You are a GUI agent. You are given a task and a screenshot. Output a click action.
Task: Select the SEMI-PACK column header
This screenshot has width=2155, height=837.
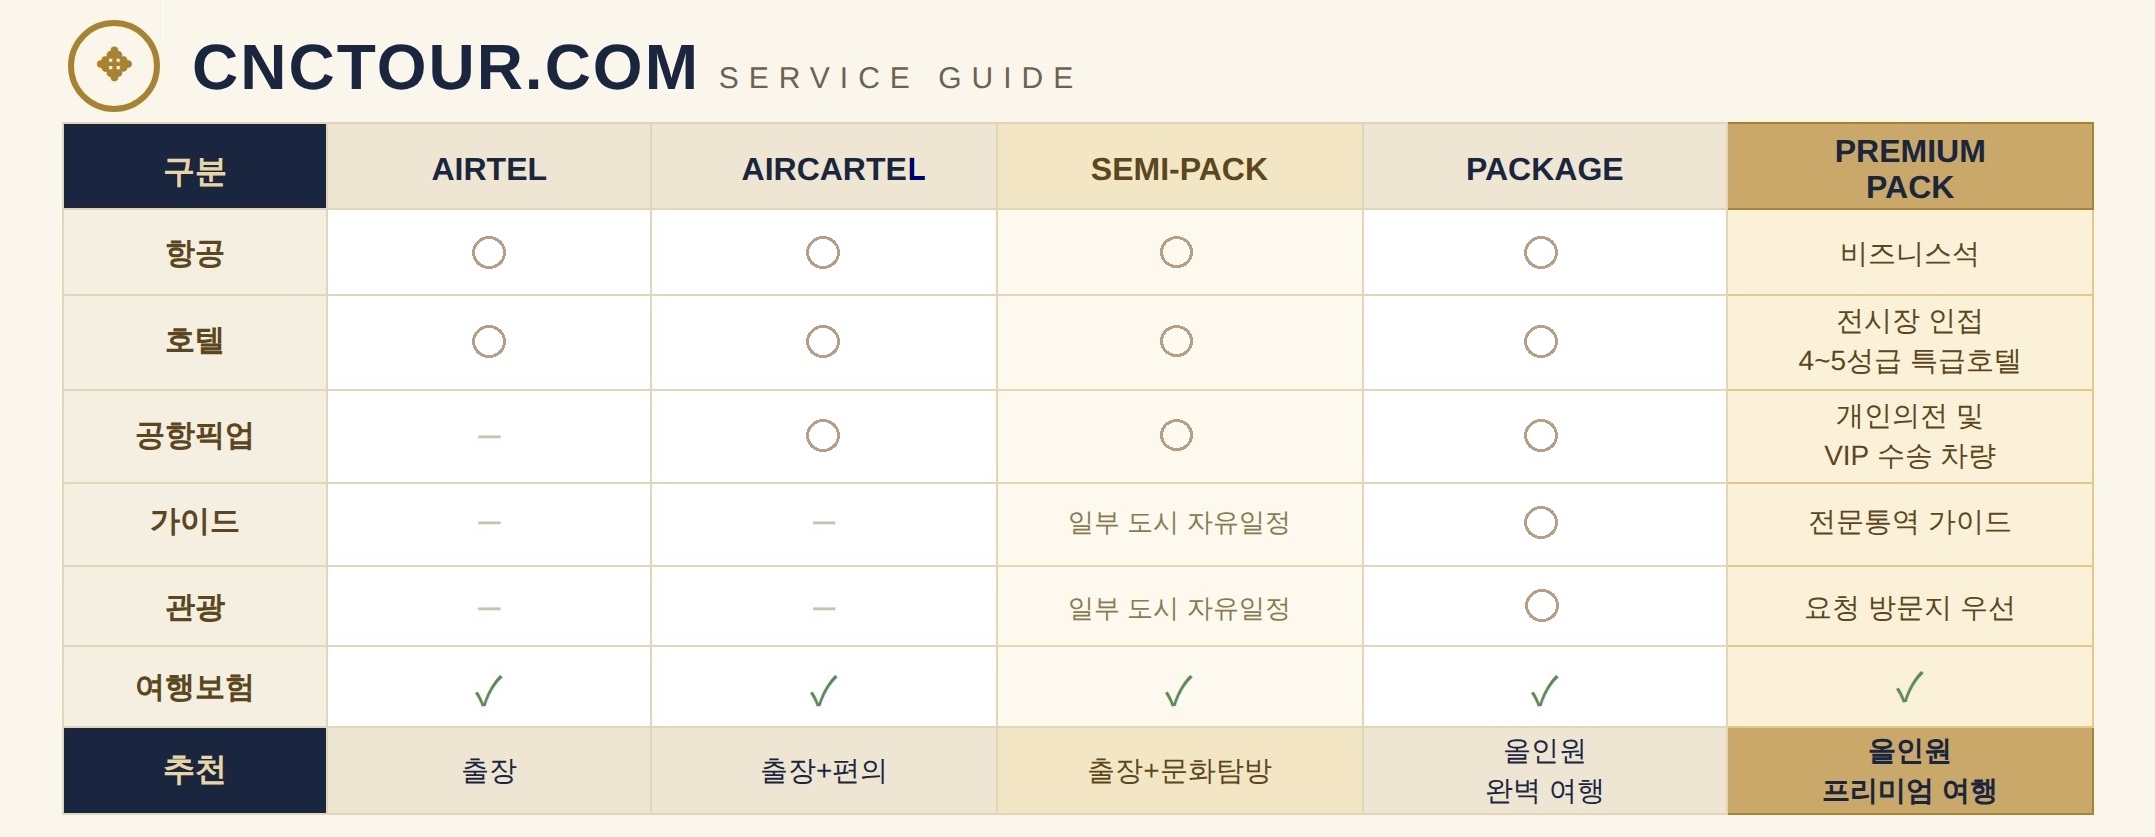tap(1179, 167)
